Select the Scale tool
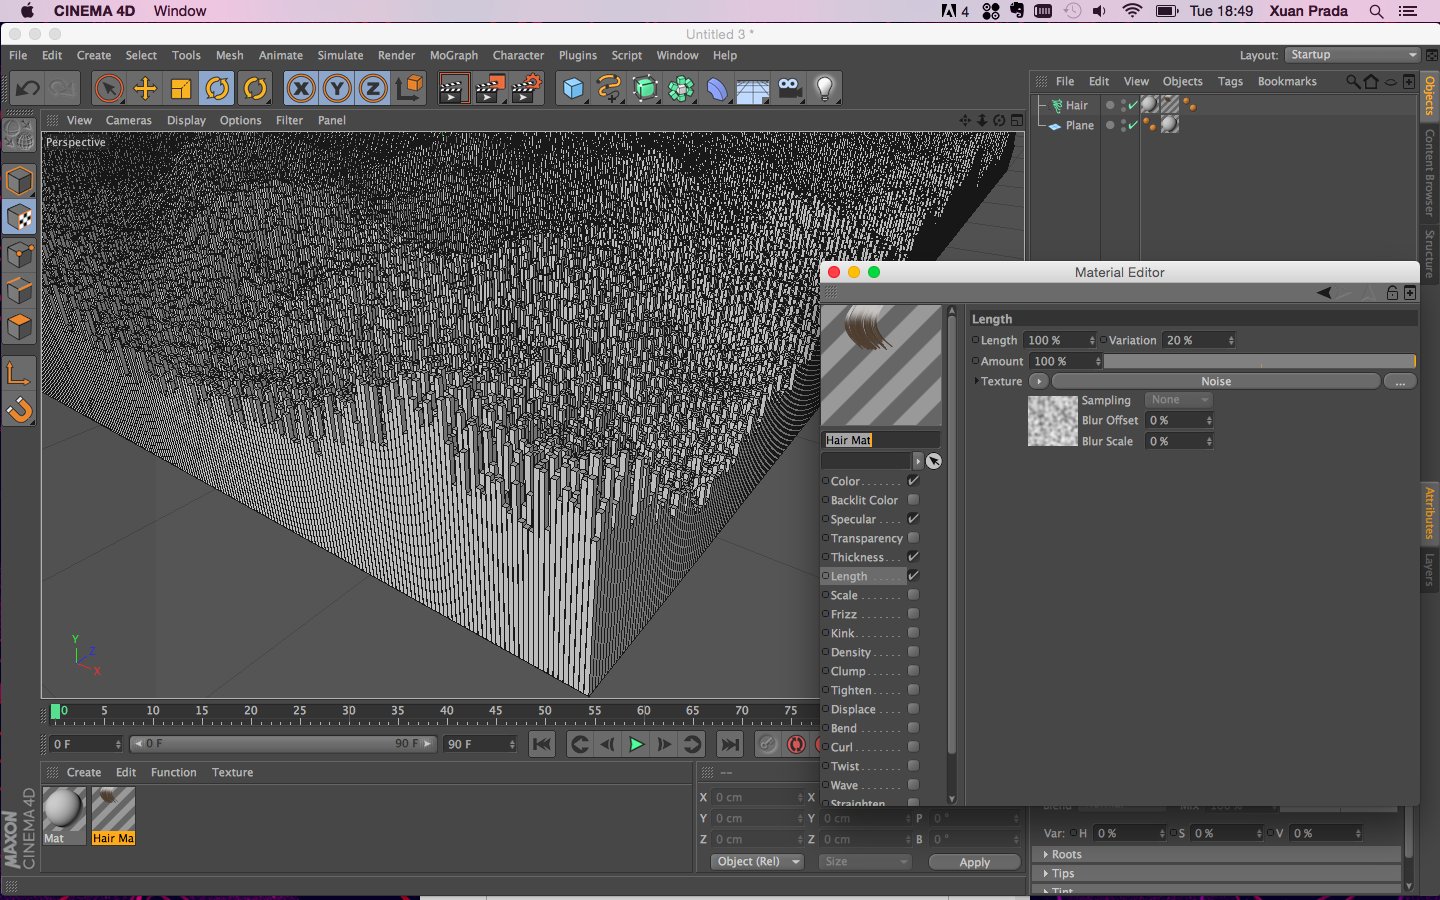Screen dimensions: 1440x900 click(181, 88)
